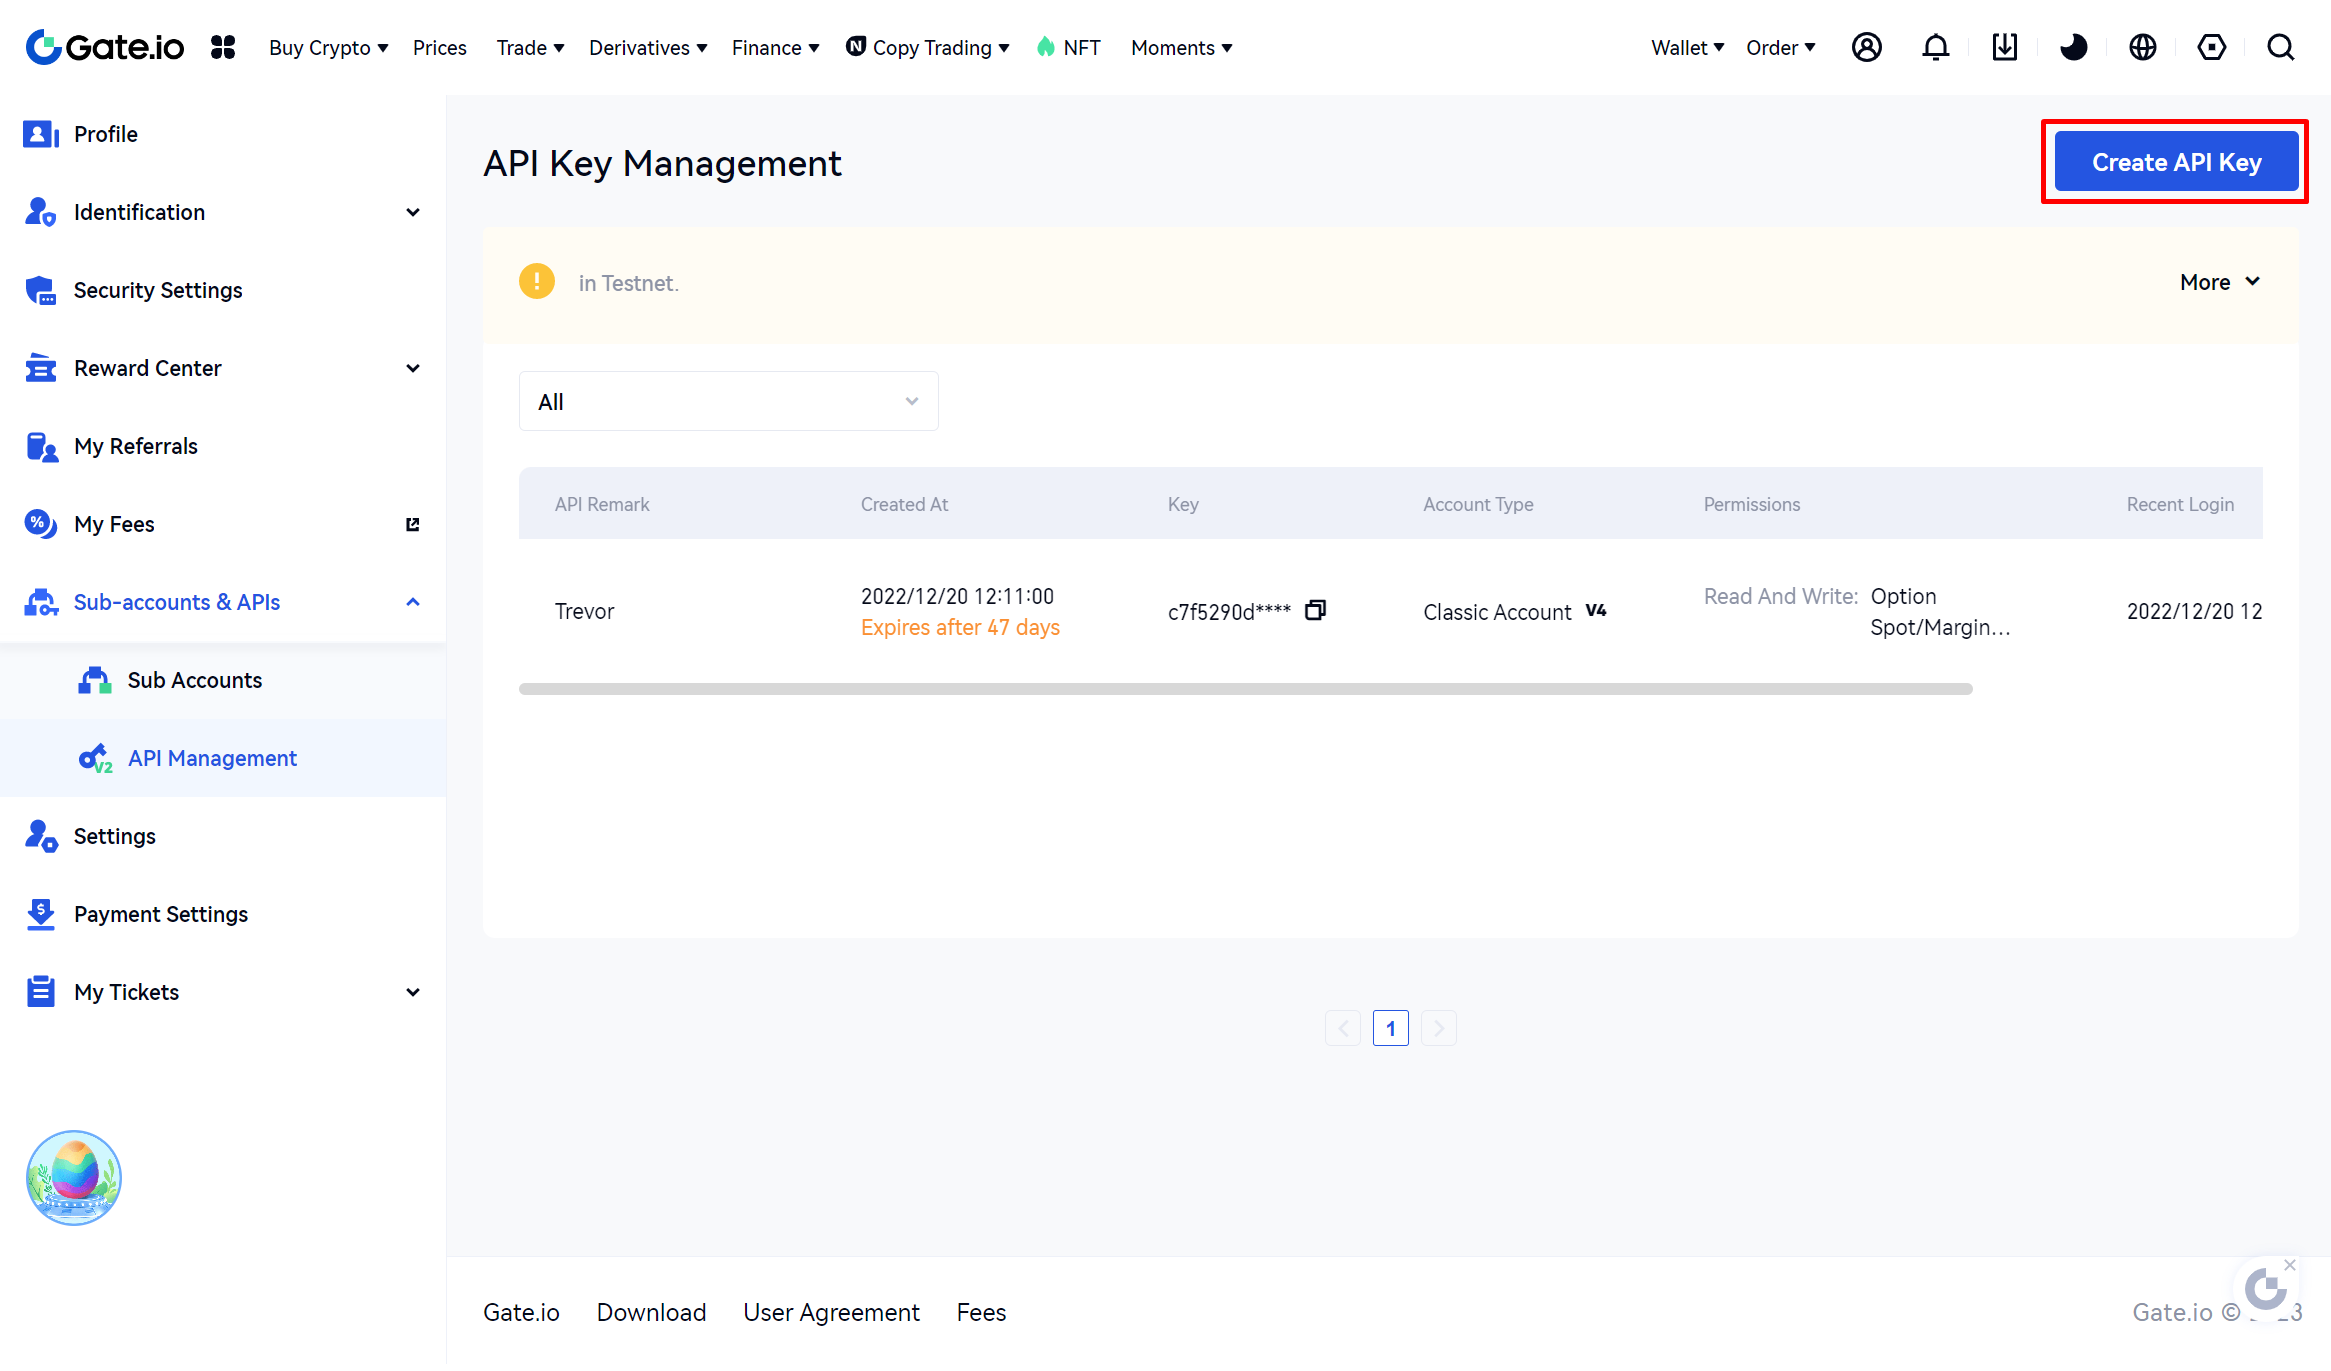Viewport: 2331px width, 1371px height.
Task: Click the Profile sidebar icon
Action: pyautogui.click(x=40, y=134)
